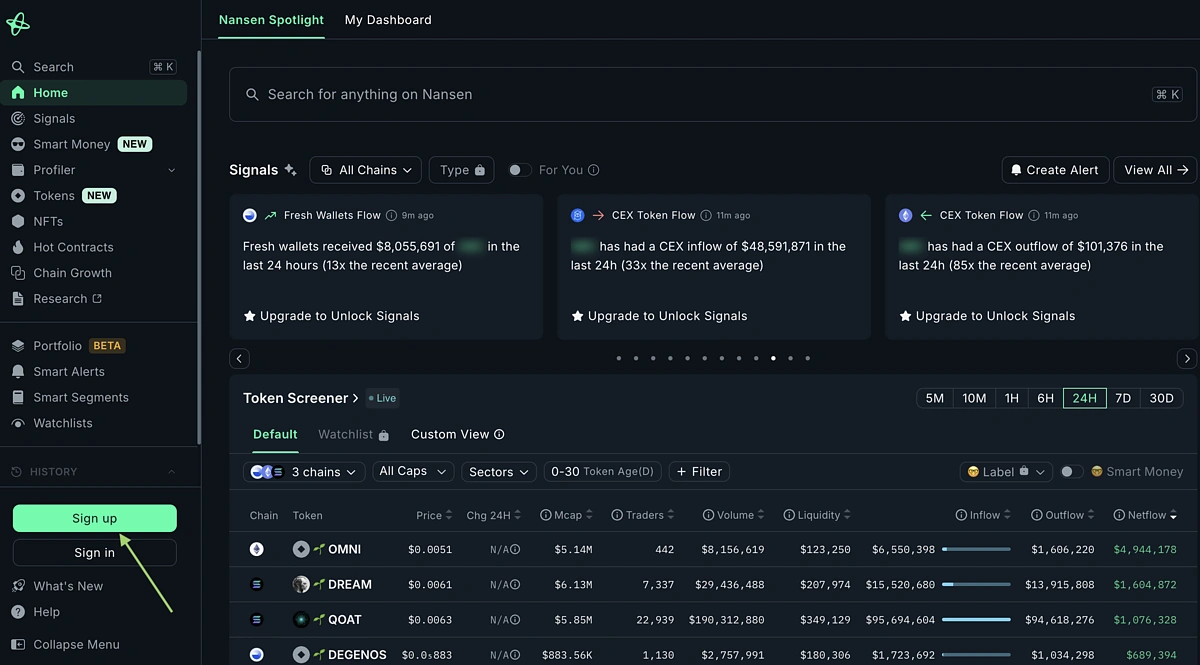The height and width of the screenshot is (665, 1200).
Task: Click the Nansen logo icon
Action: click(x=18, y=24)
